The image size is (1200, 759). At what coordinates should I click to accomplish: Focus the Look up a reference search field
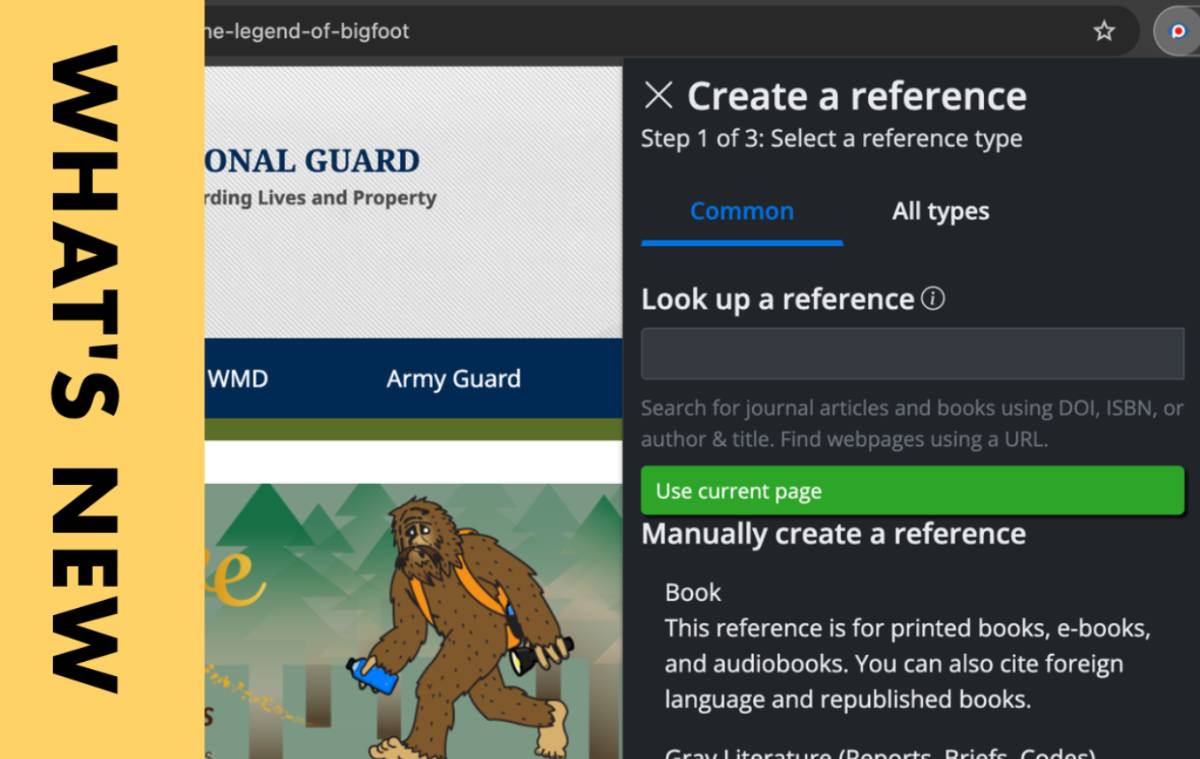coord(912,354)
